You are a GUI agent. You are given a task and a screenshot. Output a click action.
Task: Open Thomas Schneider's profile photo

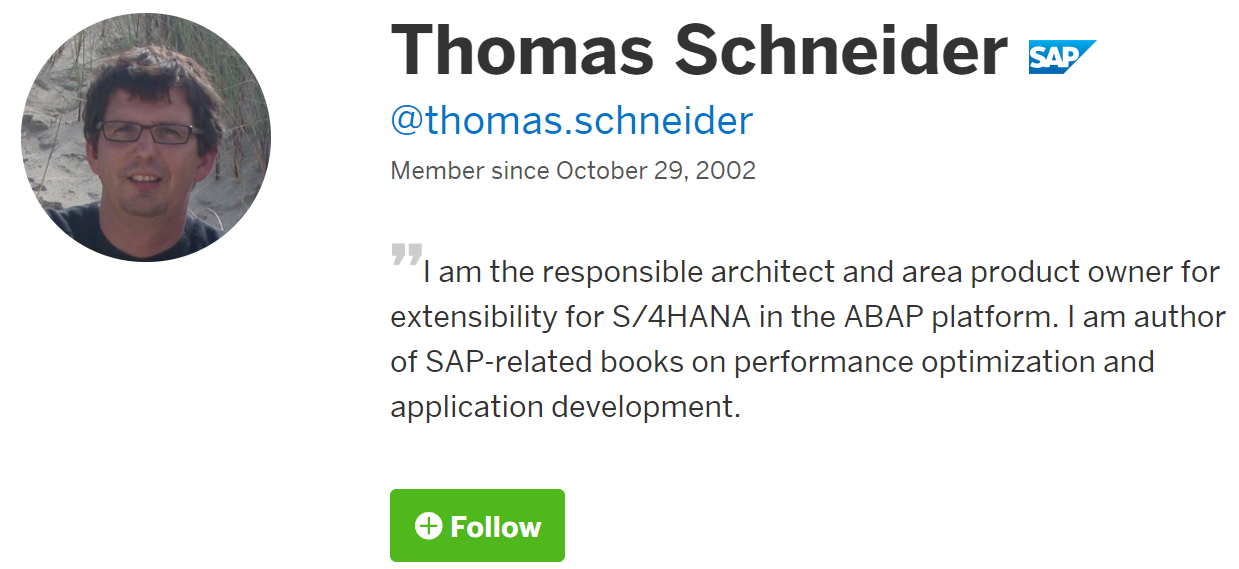pos(146,138)
